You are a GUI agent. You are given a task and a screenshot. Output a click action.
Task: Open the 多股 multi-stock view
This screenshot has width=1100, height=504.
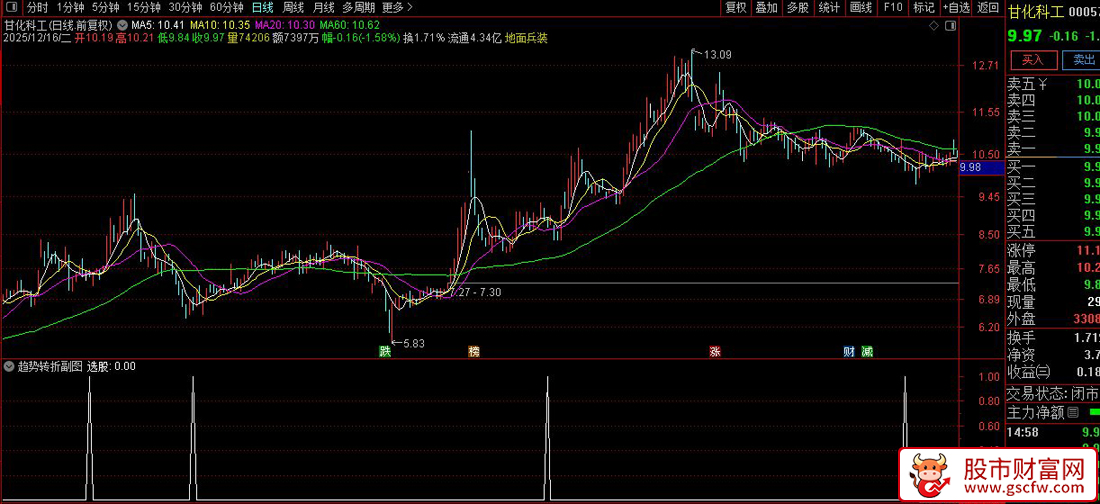(x=797, y=8)
